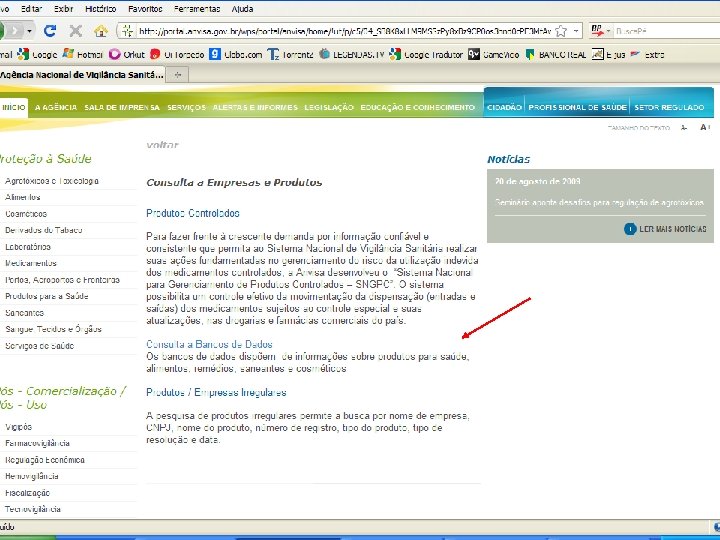720x540 pixels.
Task: Open the BANCO REAL bookmark
Action: [x=556, y=55]
